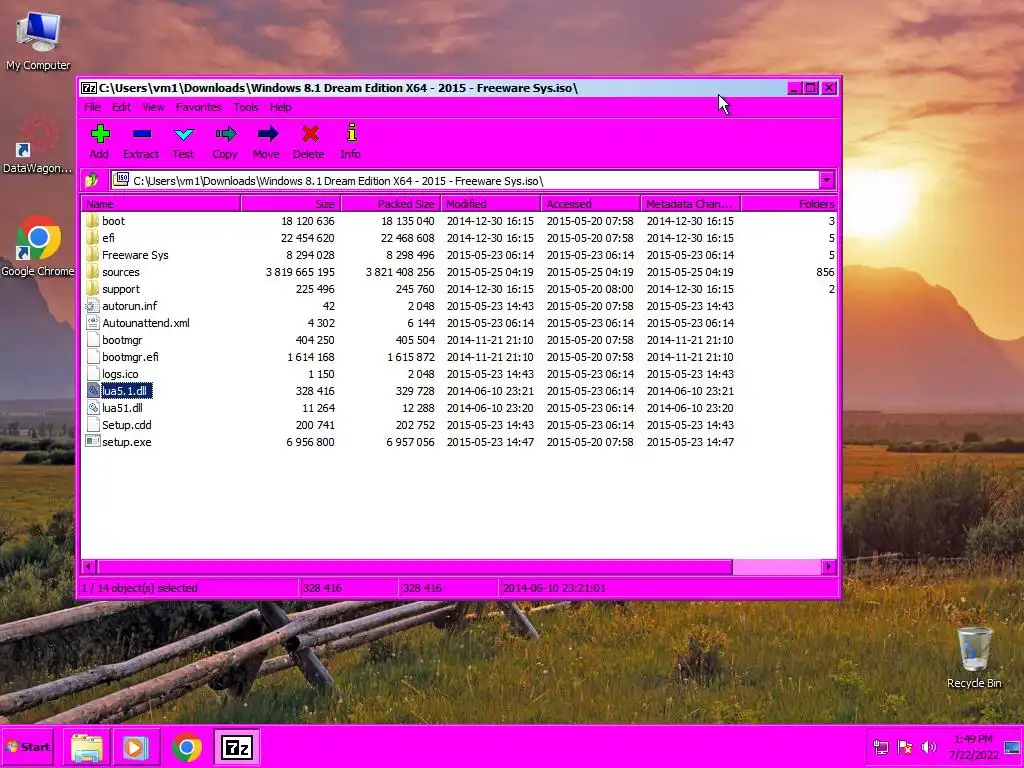Select the Setup.cdd file name

[127, 424]
